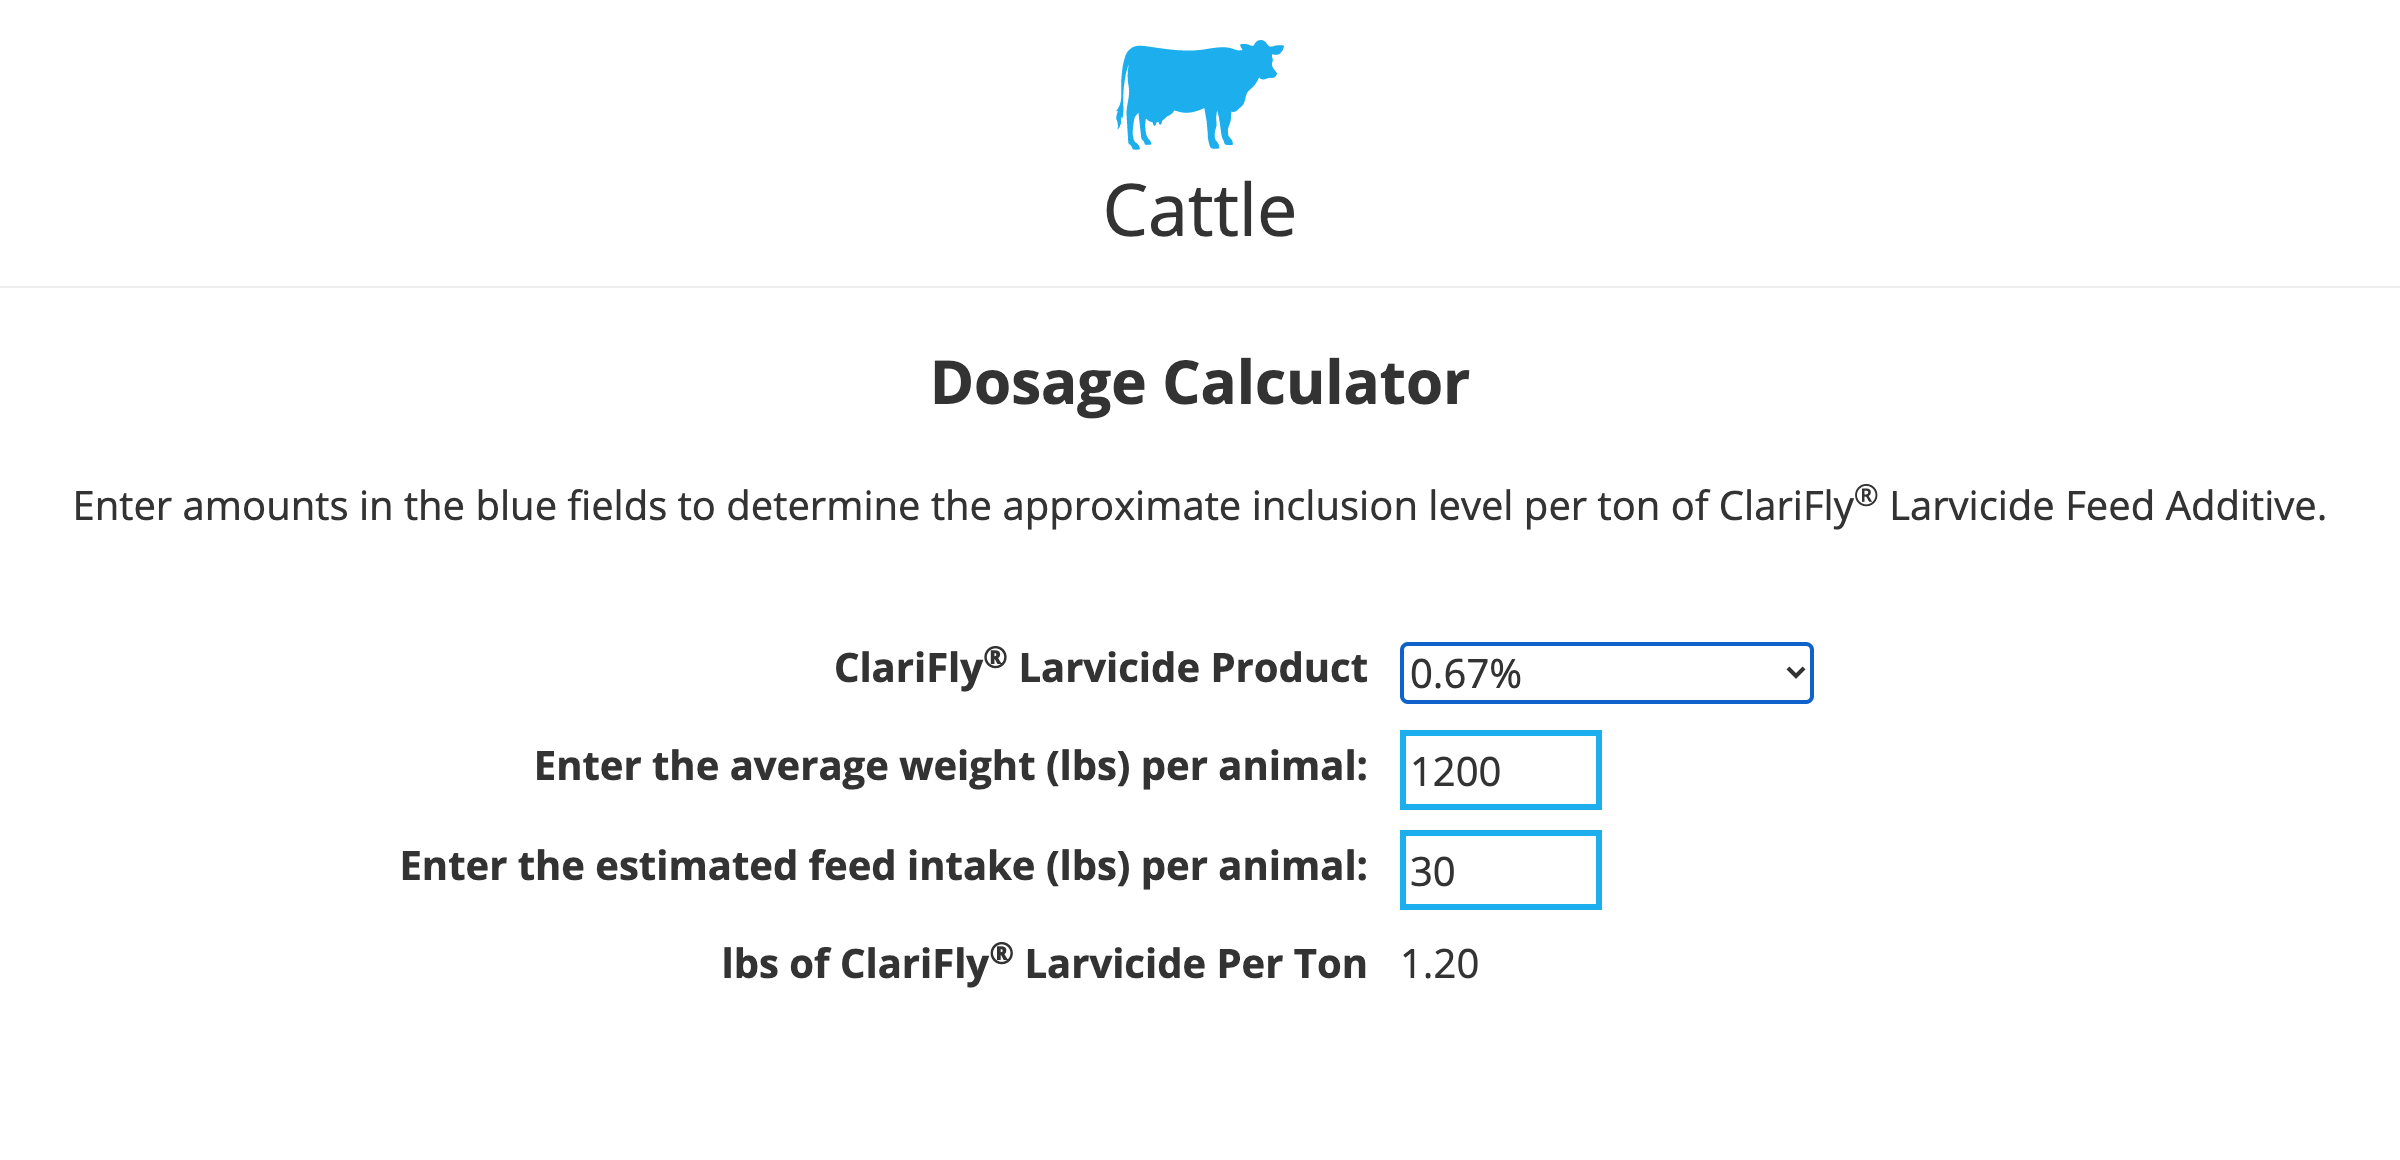This screenshot has height=1160, width=2400.
Task: Open the ClariFly Larvicide Product dropdown
Action: (x=1606, y=673)
